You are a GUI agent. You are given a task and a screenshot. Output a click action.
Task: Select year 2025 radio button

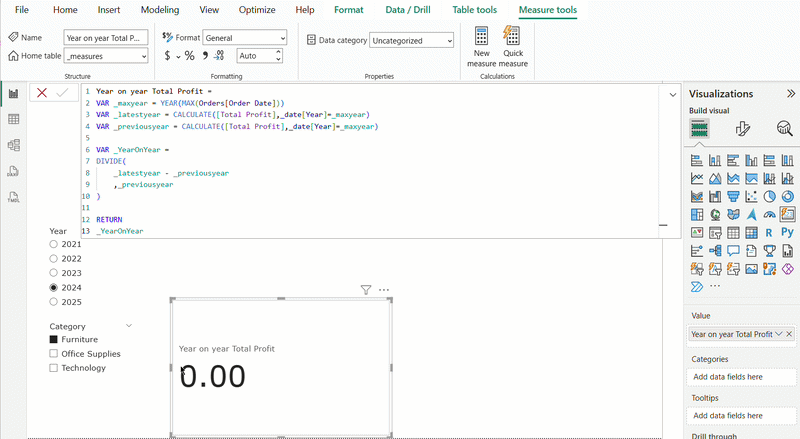54,302
